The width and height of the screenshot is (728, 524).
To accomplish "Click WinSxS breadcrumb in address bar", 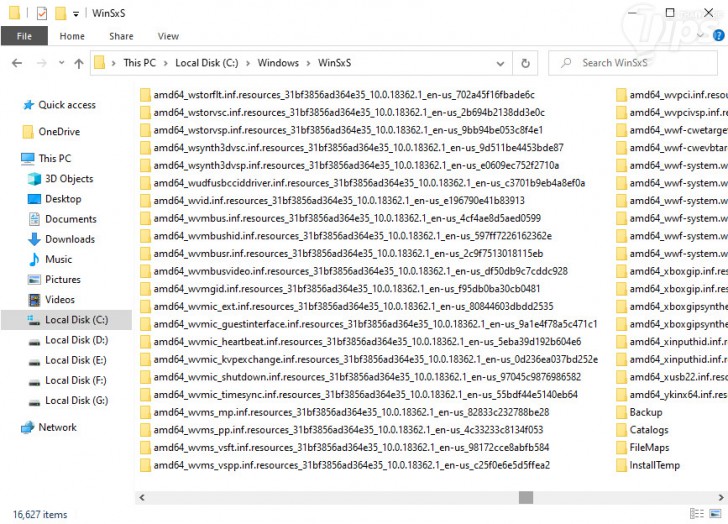I will coord(334,63).
